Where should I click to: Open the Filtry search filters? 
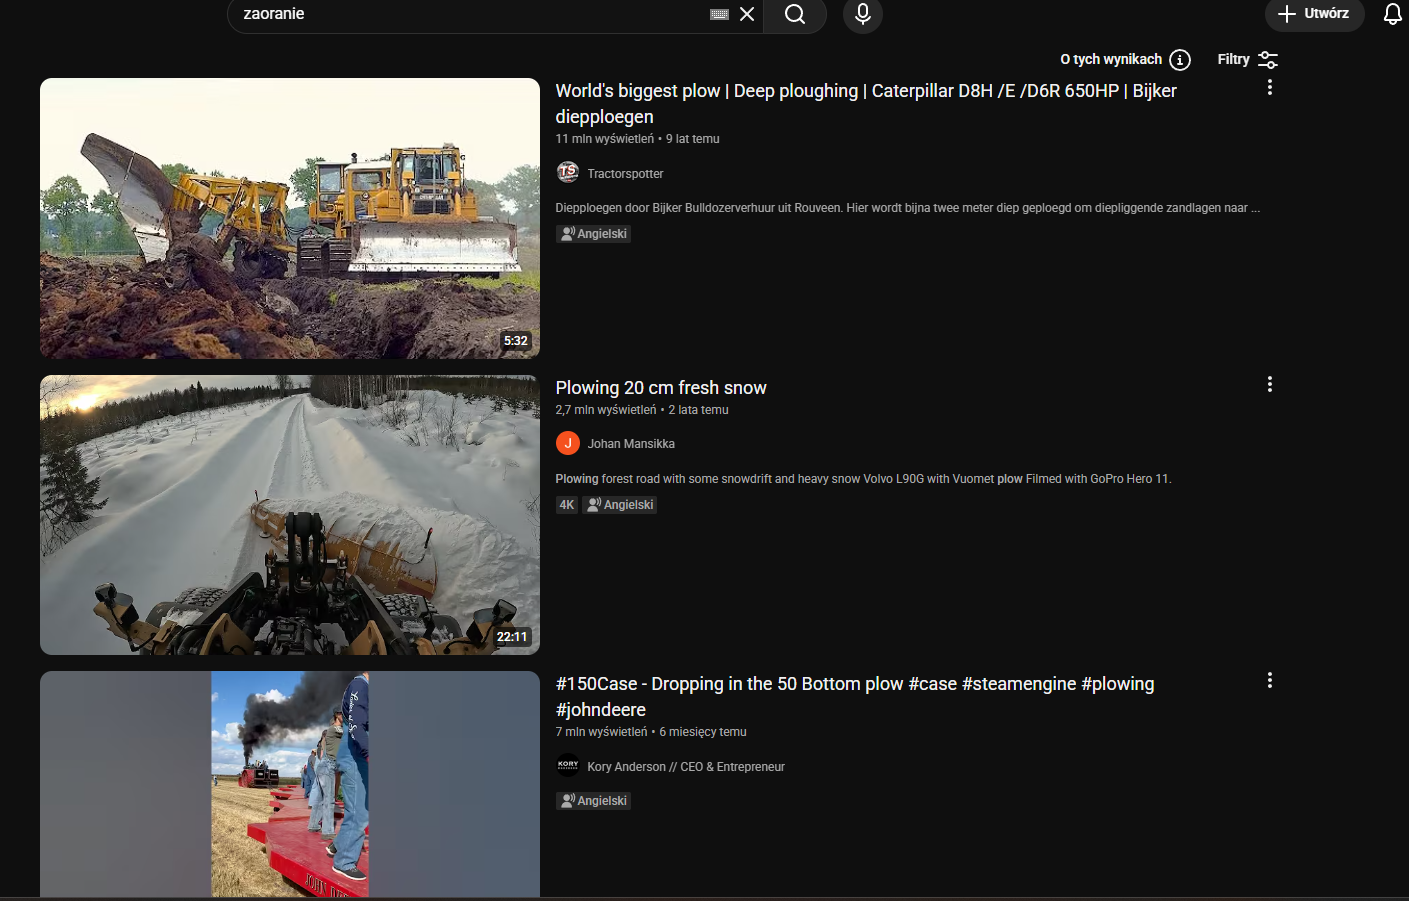(1247, 60)
